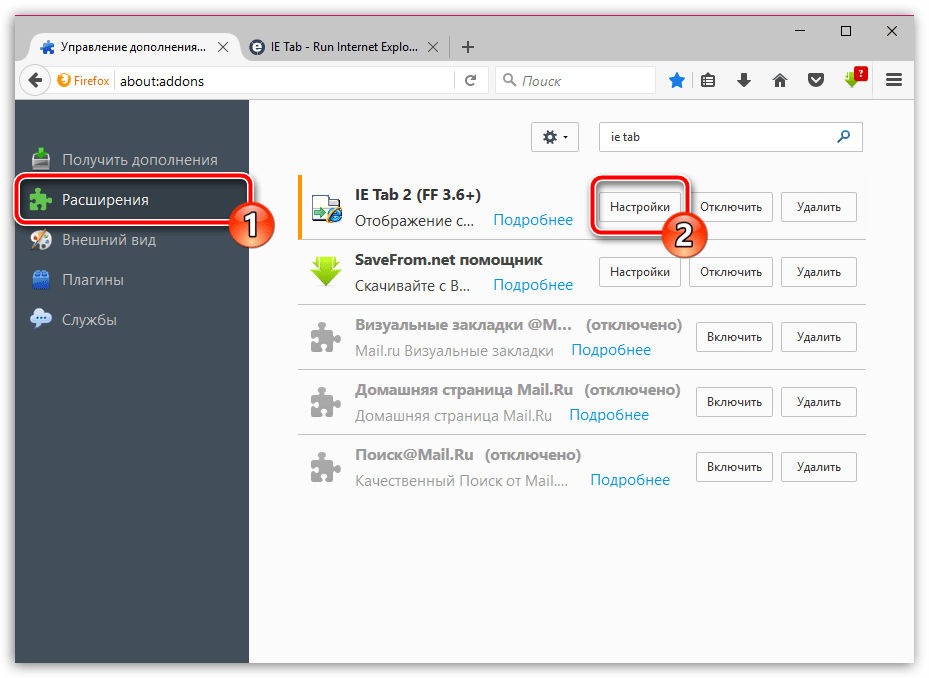
Task: Open the gear tools dropdown for add-ons
Action: pos(555,137)
